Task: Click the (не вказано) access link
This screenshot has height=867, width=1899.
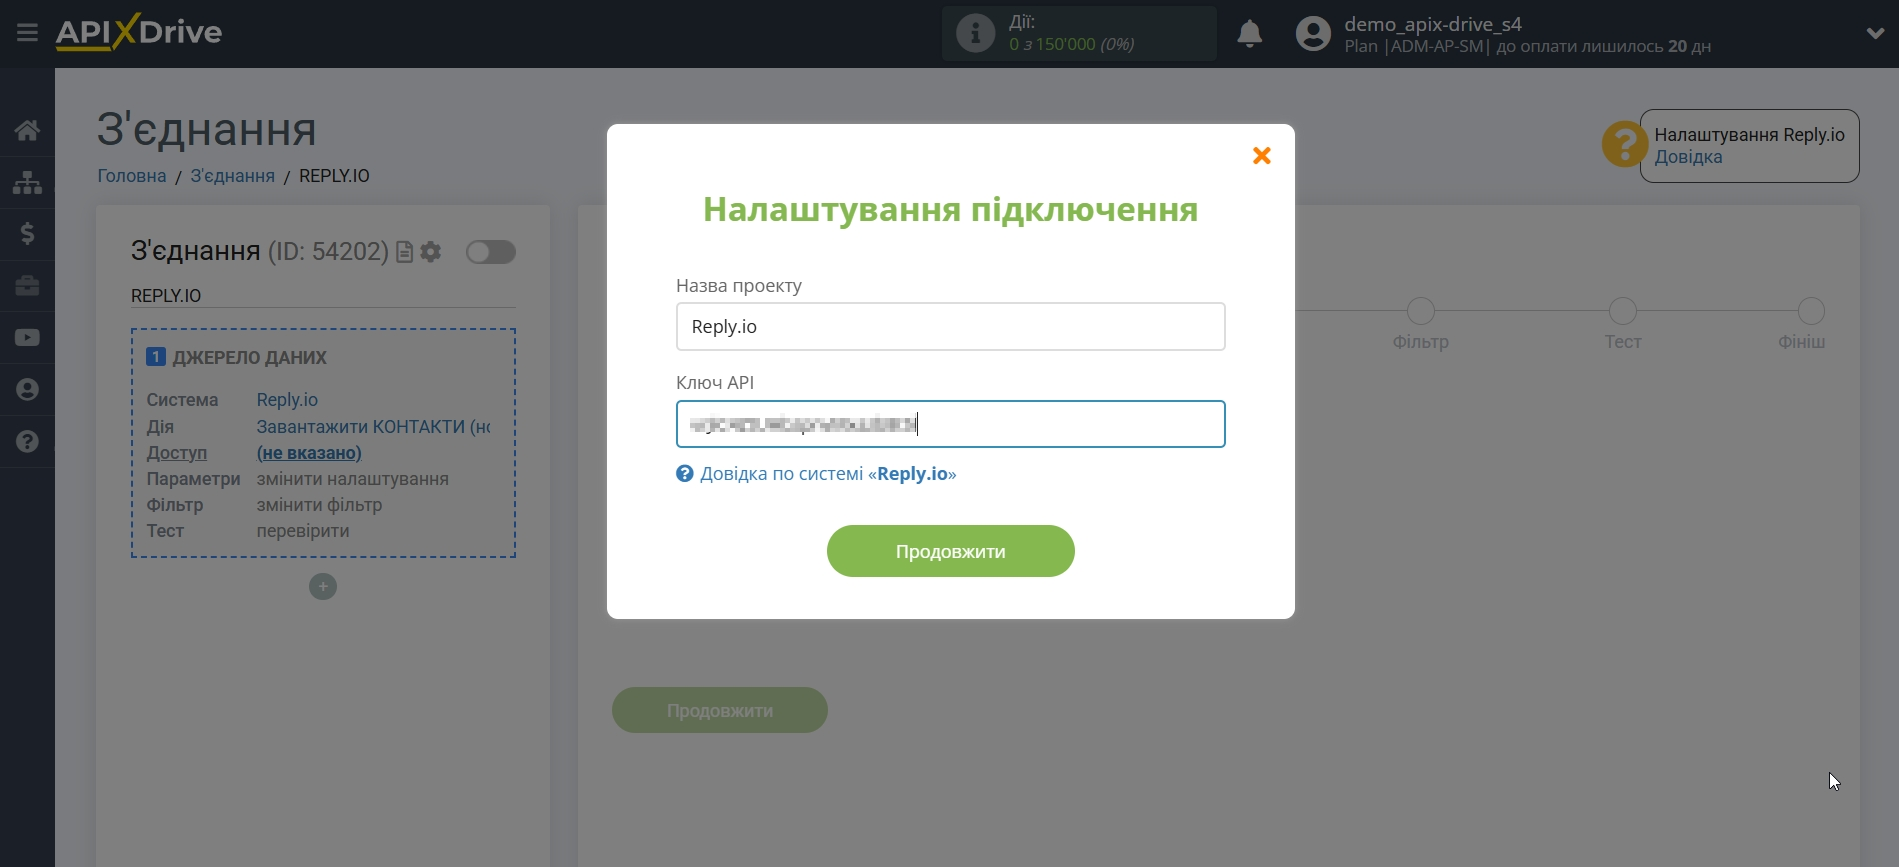Action: point(309,453)
